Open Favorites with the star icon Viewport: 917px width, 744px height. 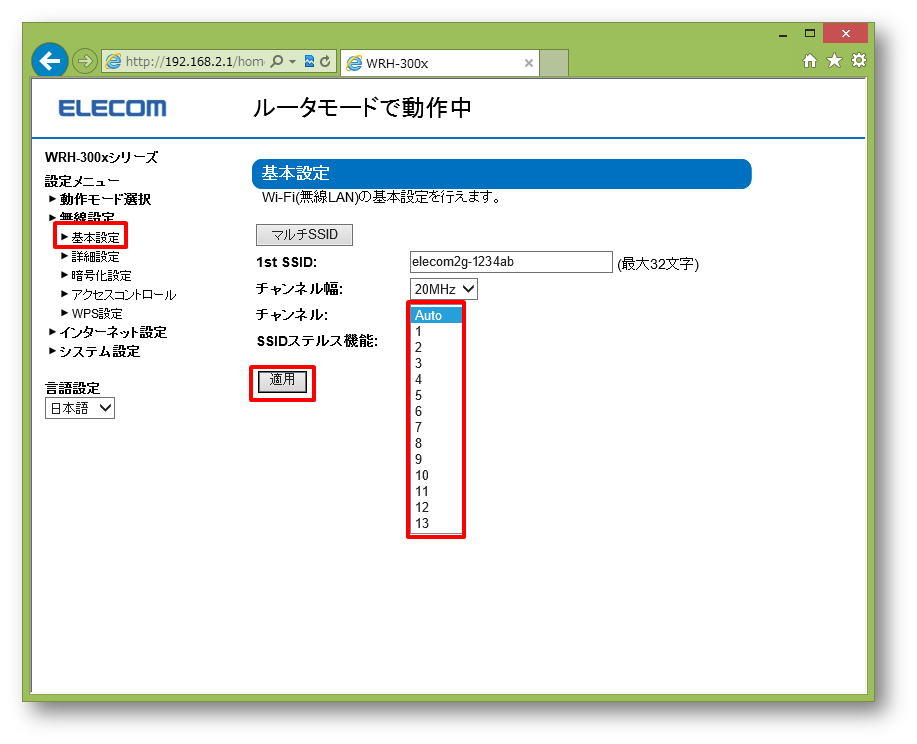point(834,60)
